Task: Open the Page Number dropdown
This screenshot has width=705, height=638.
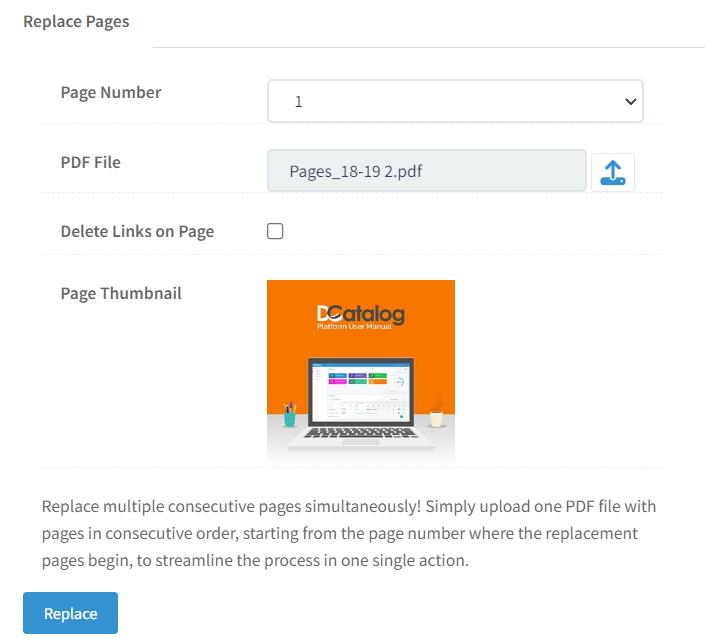Action: [x=455, y=101]
